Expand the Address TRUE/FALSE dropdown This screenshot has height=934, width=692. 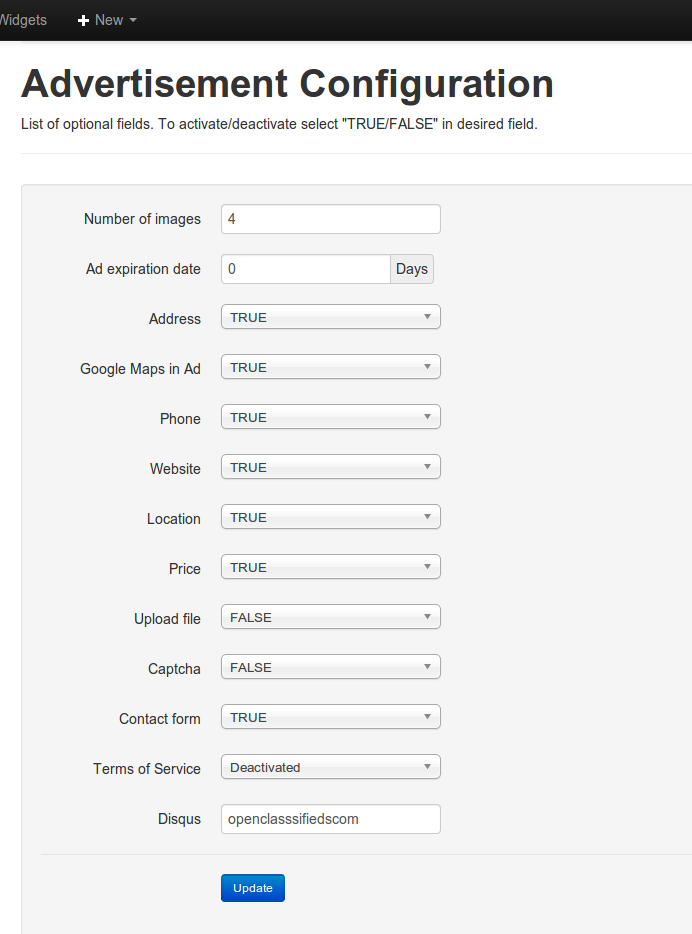tap(330, 318)
